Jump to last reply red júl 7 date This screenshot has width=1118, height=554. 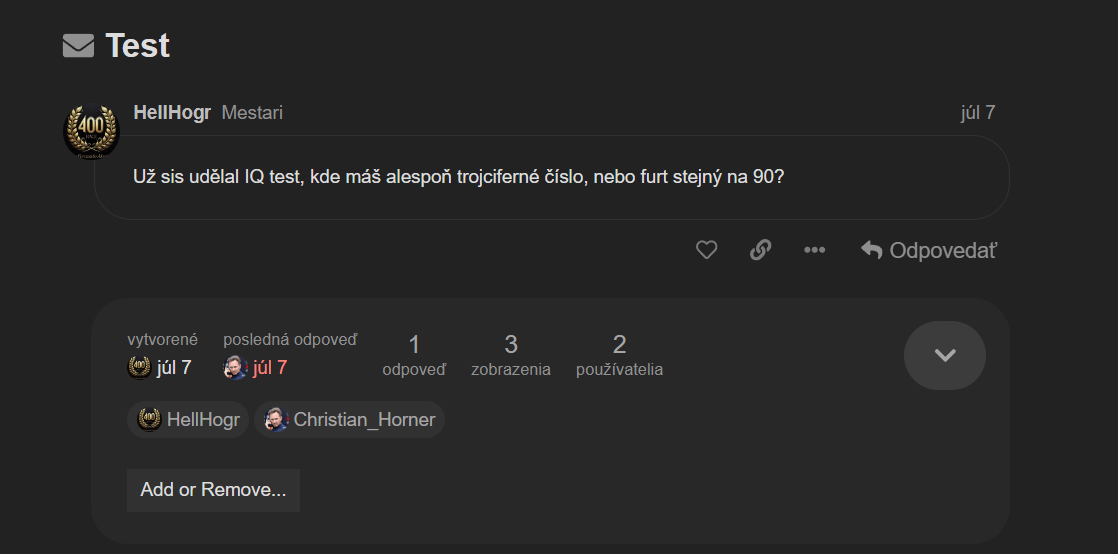point(270,367)
